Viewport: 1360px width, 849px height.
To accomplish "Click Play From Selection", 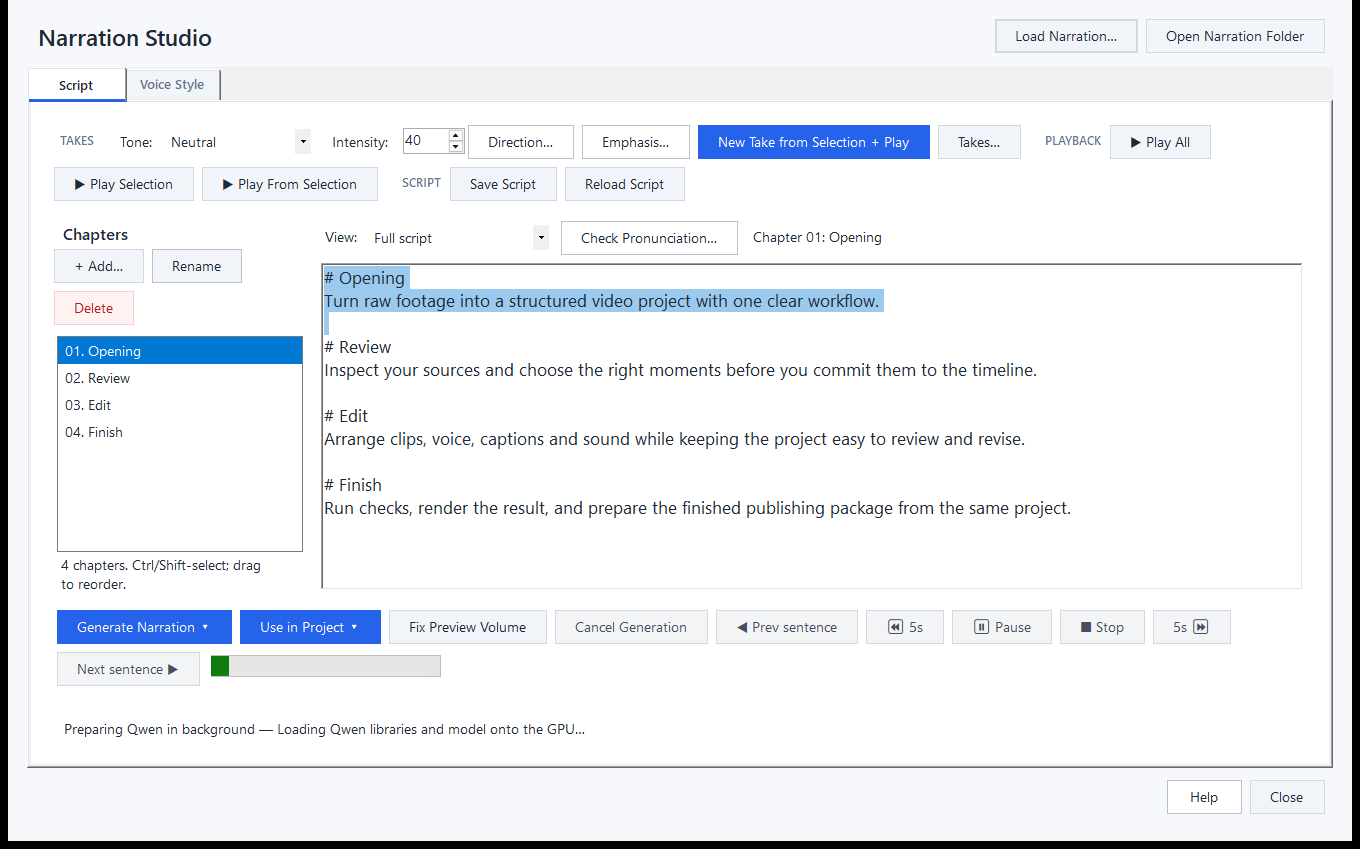I will pos(290,184).
